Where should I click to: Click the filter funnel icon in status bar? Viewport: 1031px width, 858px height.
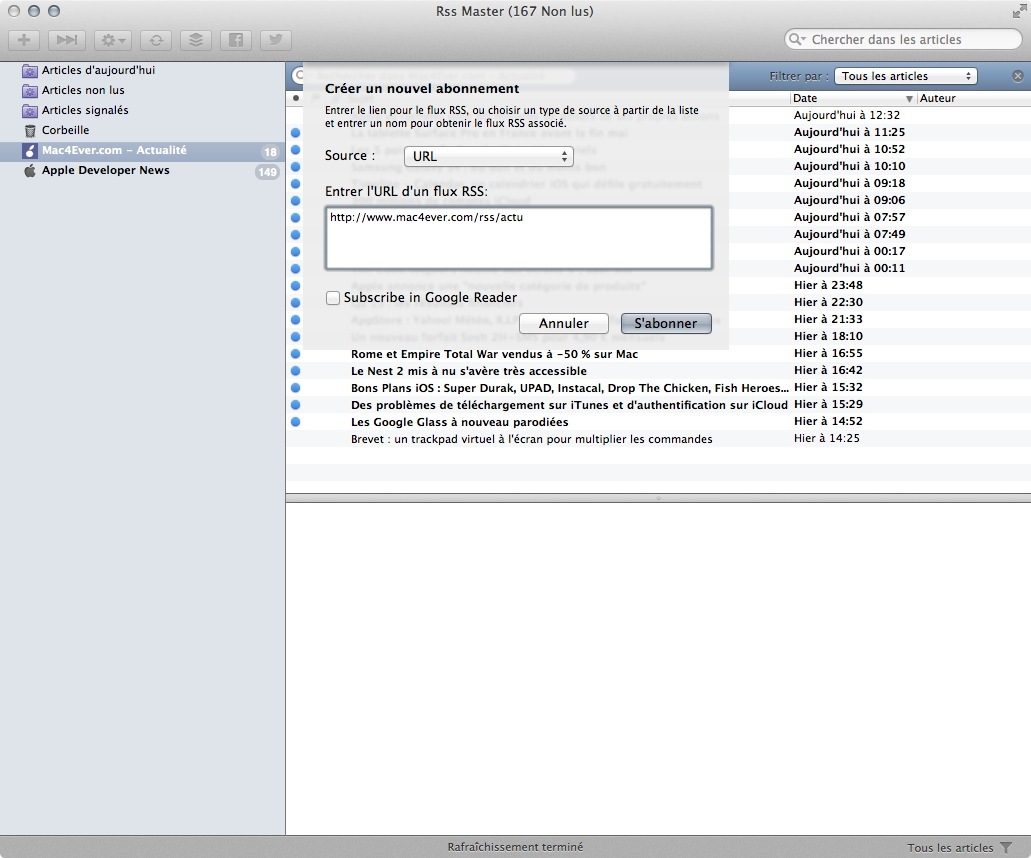[1006, 847]
